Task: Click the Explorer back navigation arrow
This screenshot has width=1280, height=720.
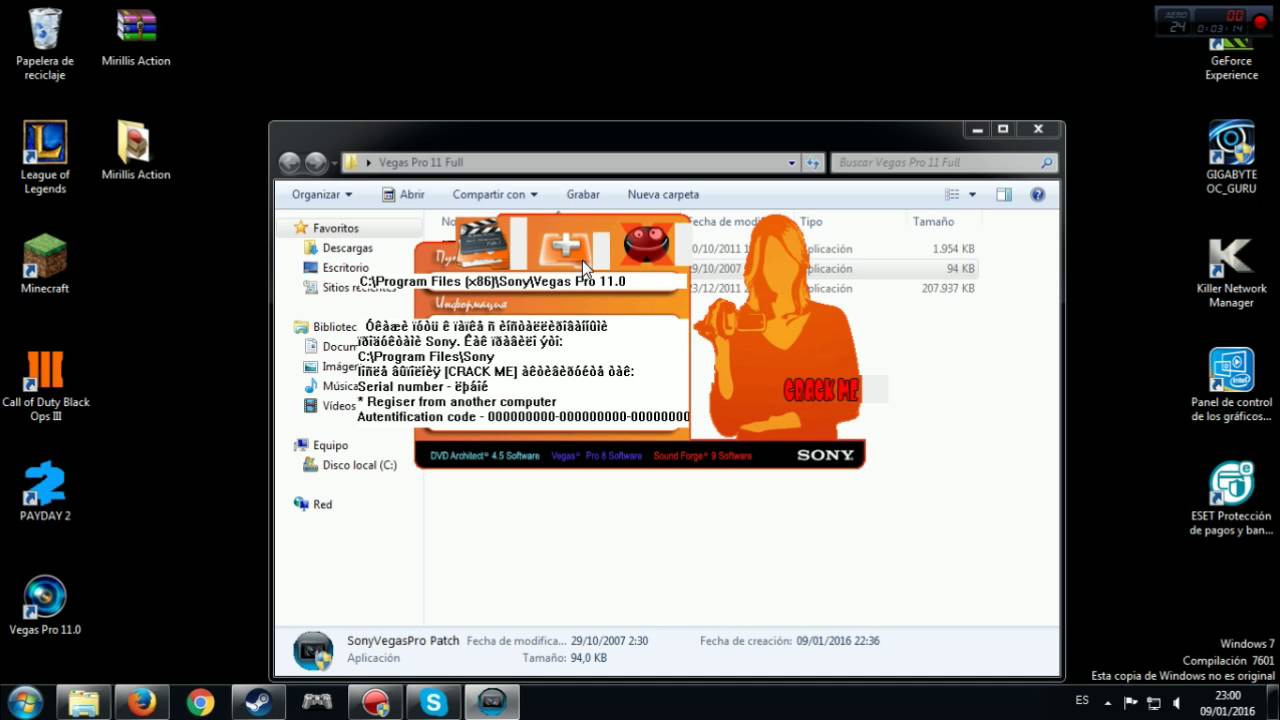Action: click(x=289, y=162)
